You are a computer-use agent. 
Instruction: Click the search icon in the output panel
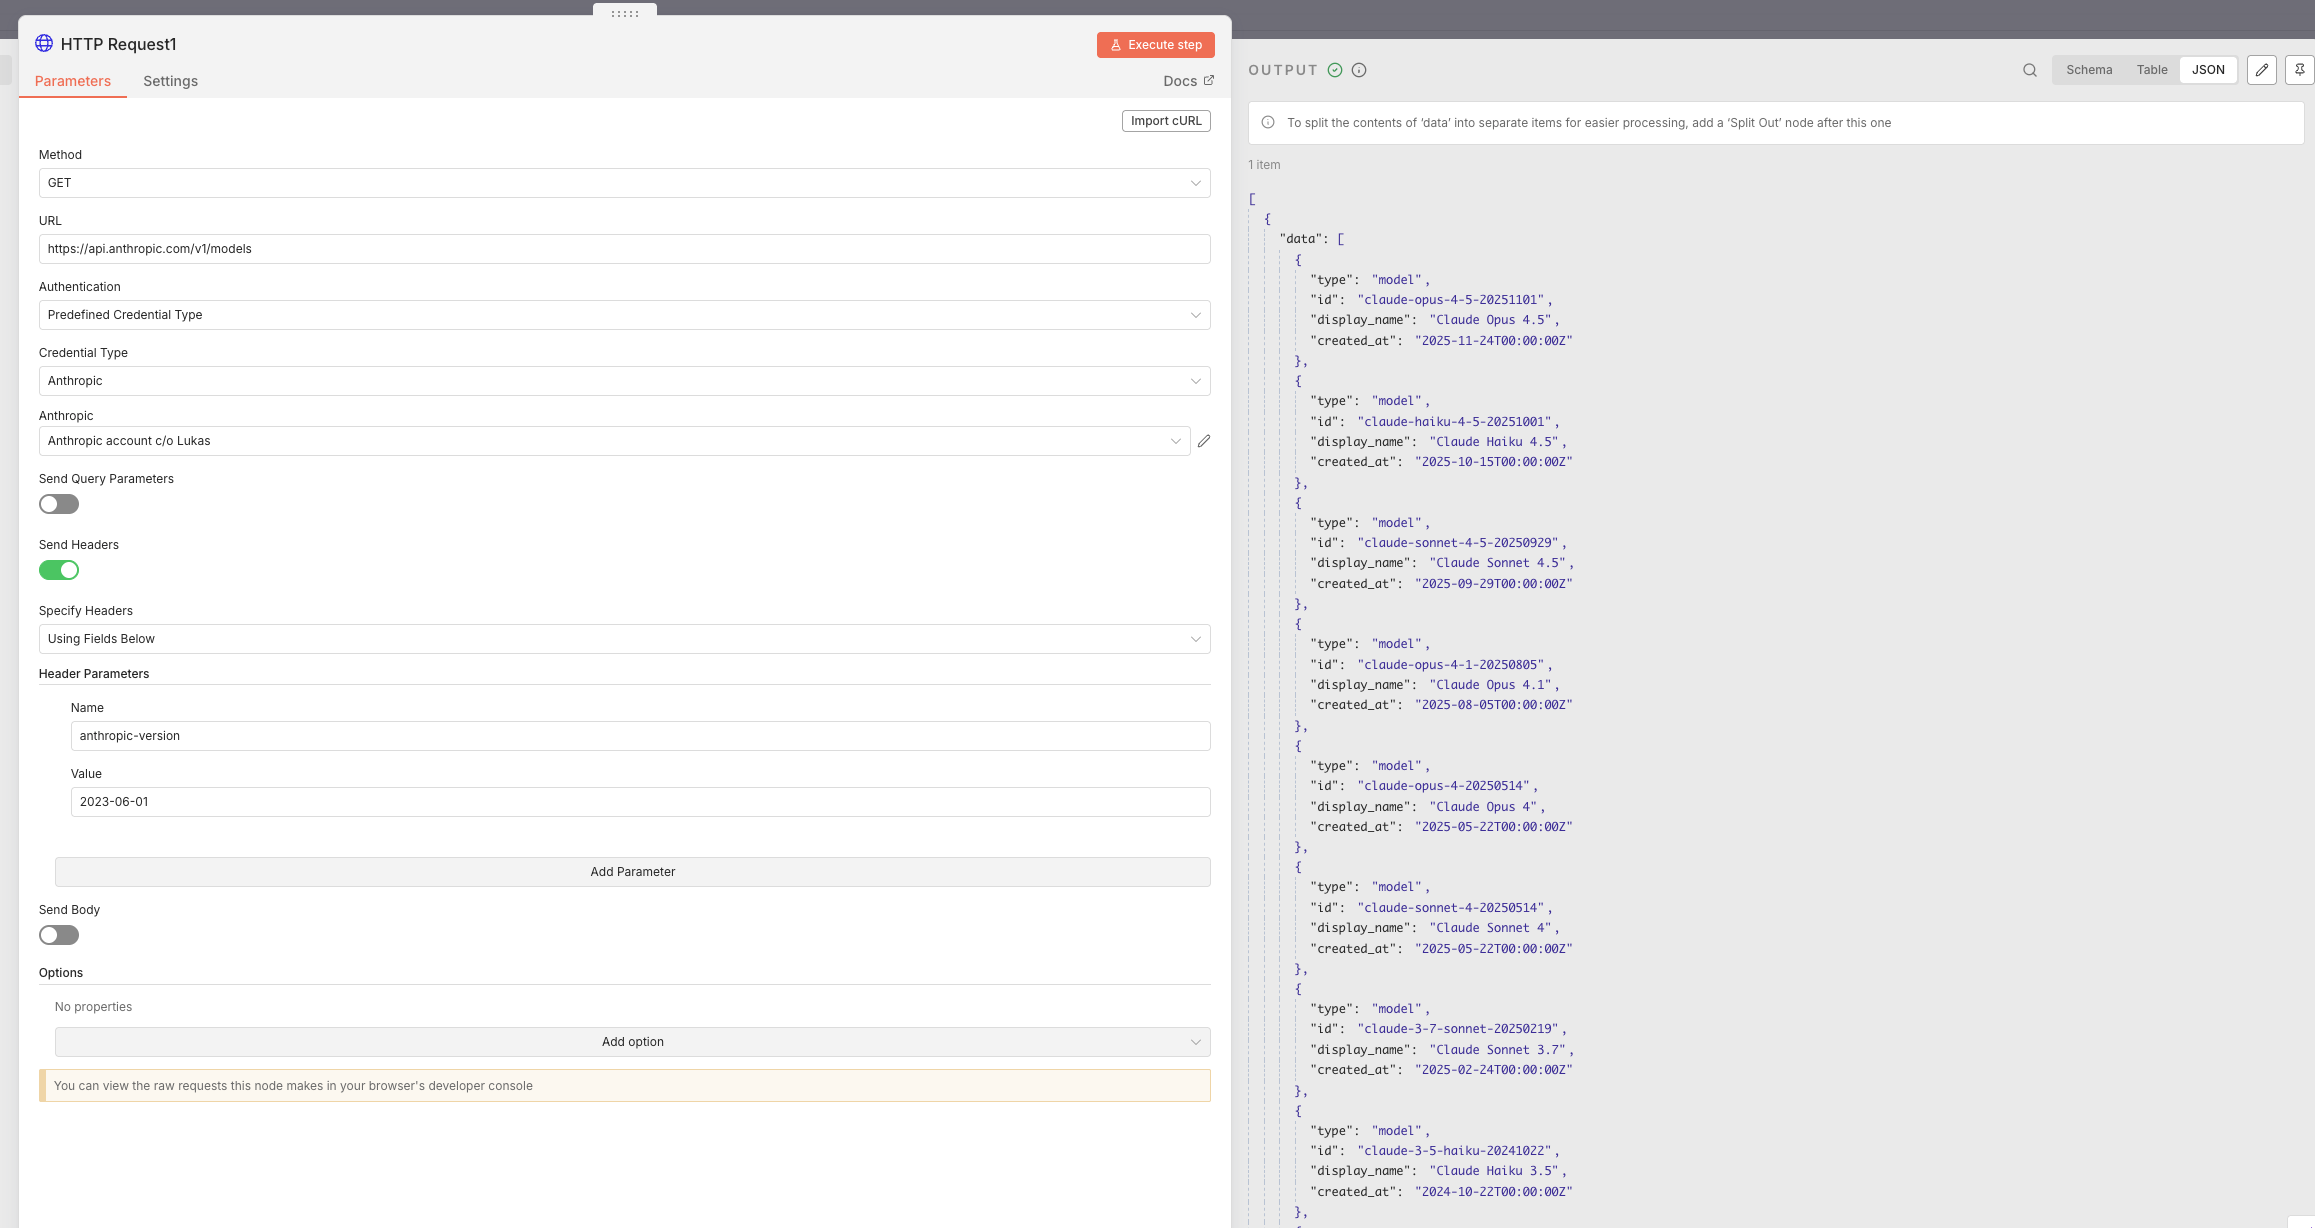click(x=2029, y=70)
